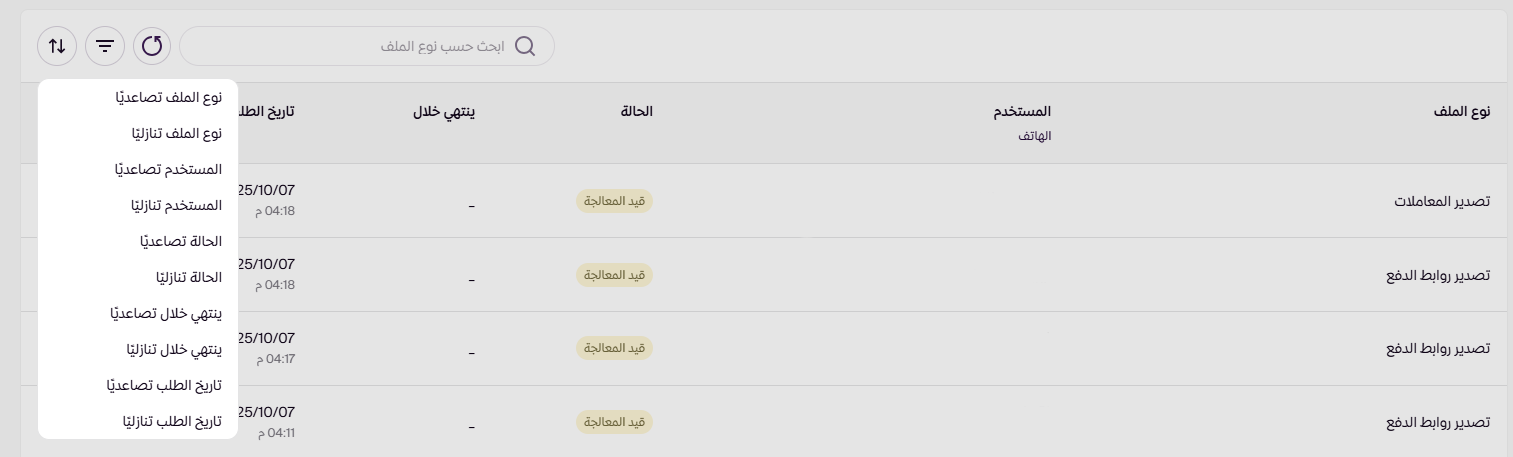Viewport: 1513px width, 457px height.
Task: Select نوع الملف تصاعديًا sort option
Action: point(168,97)
